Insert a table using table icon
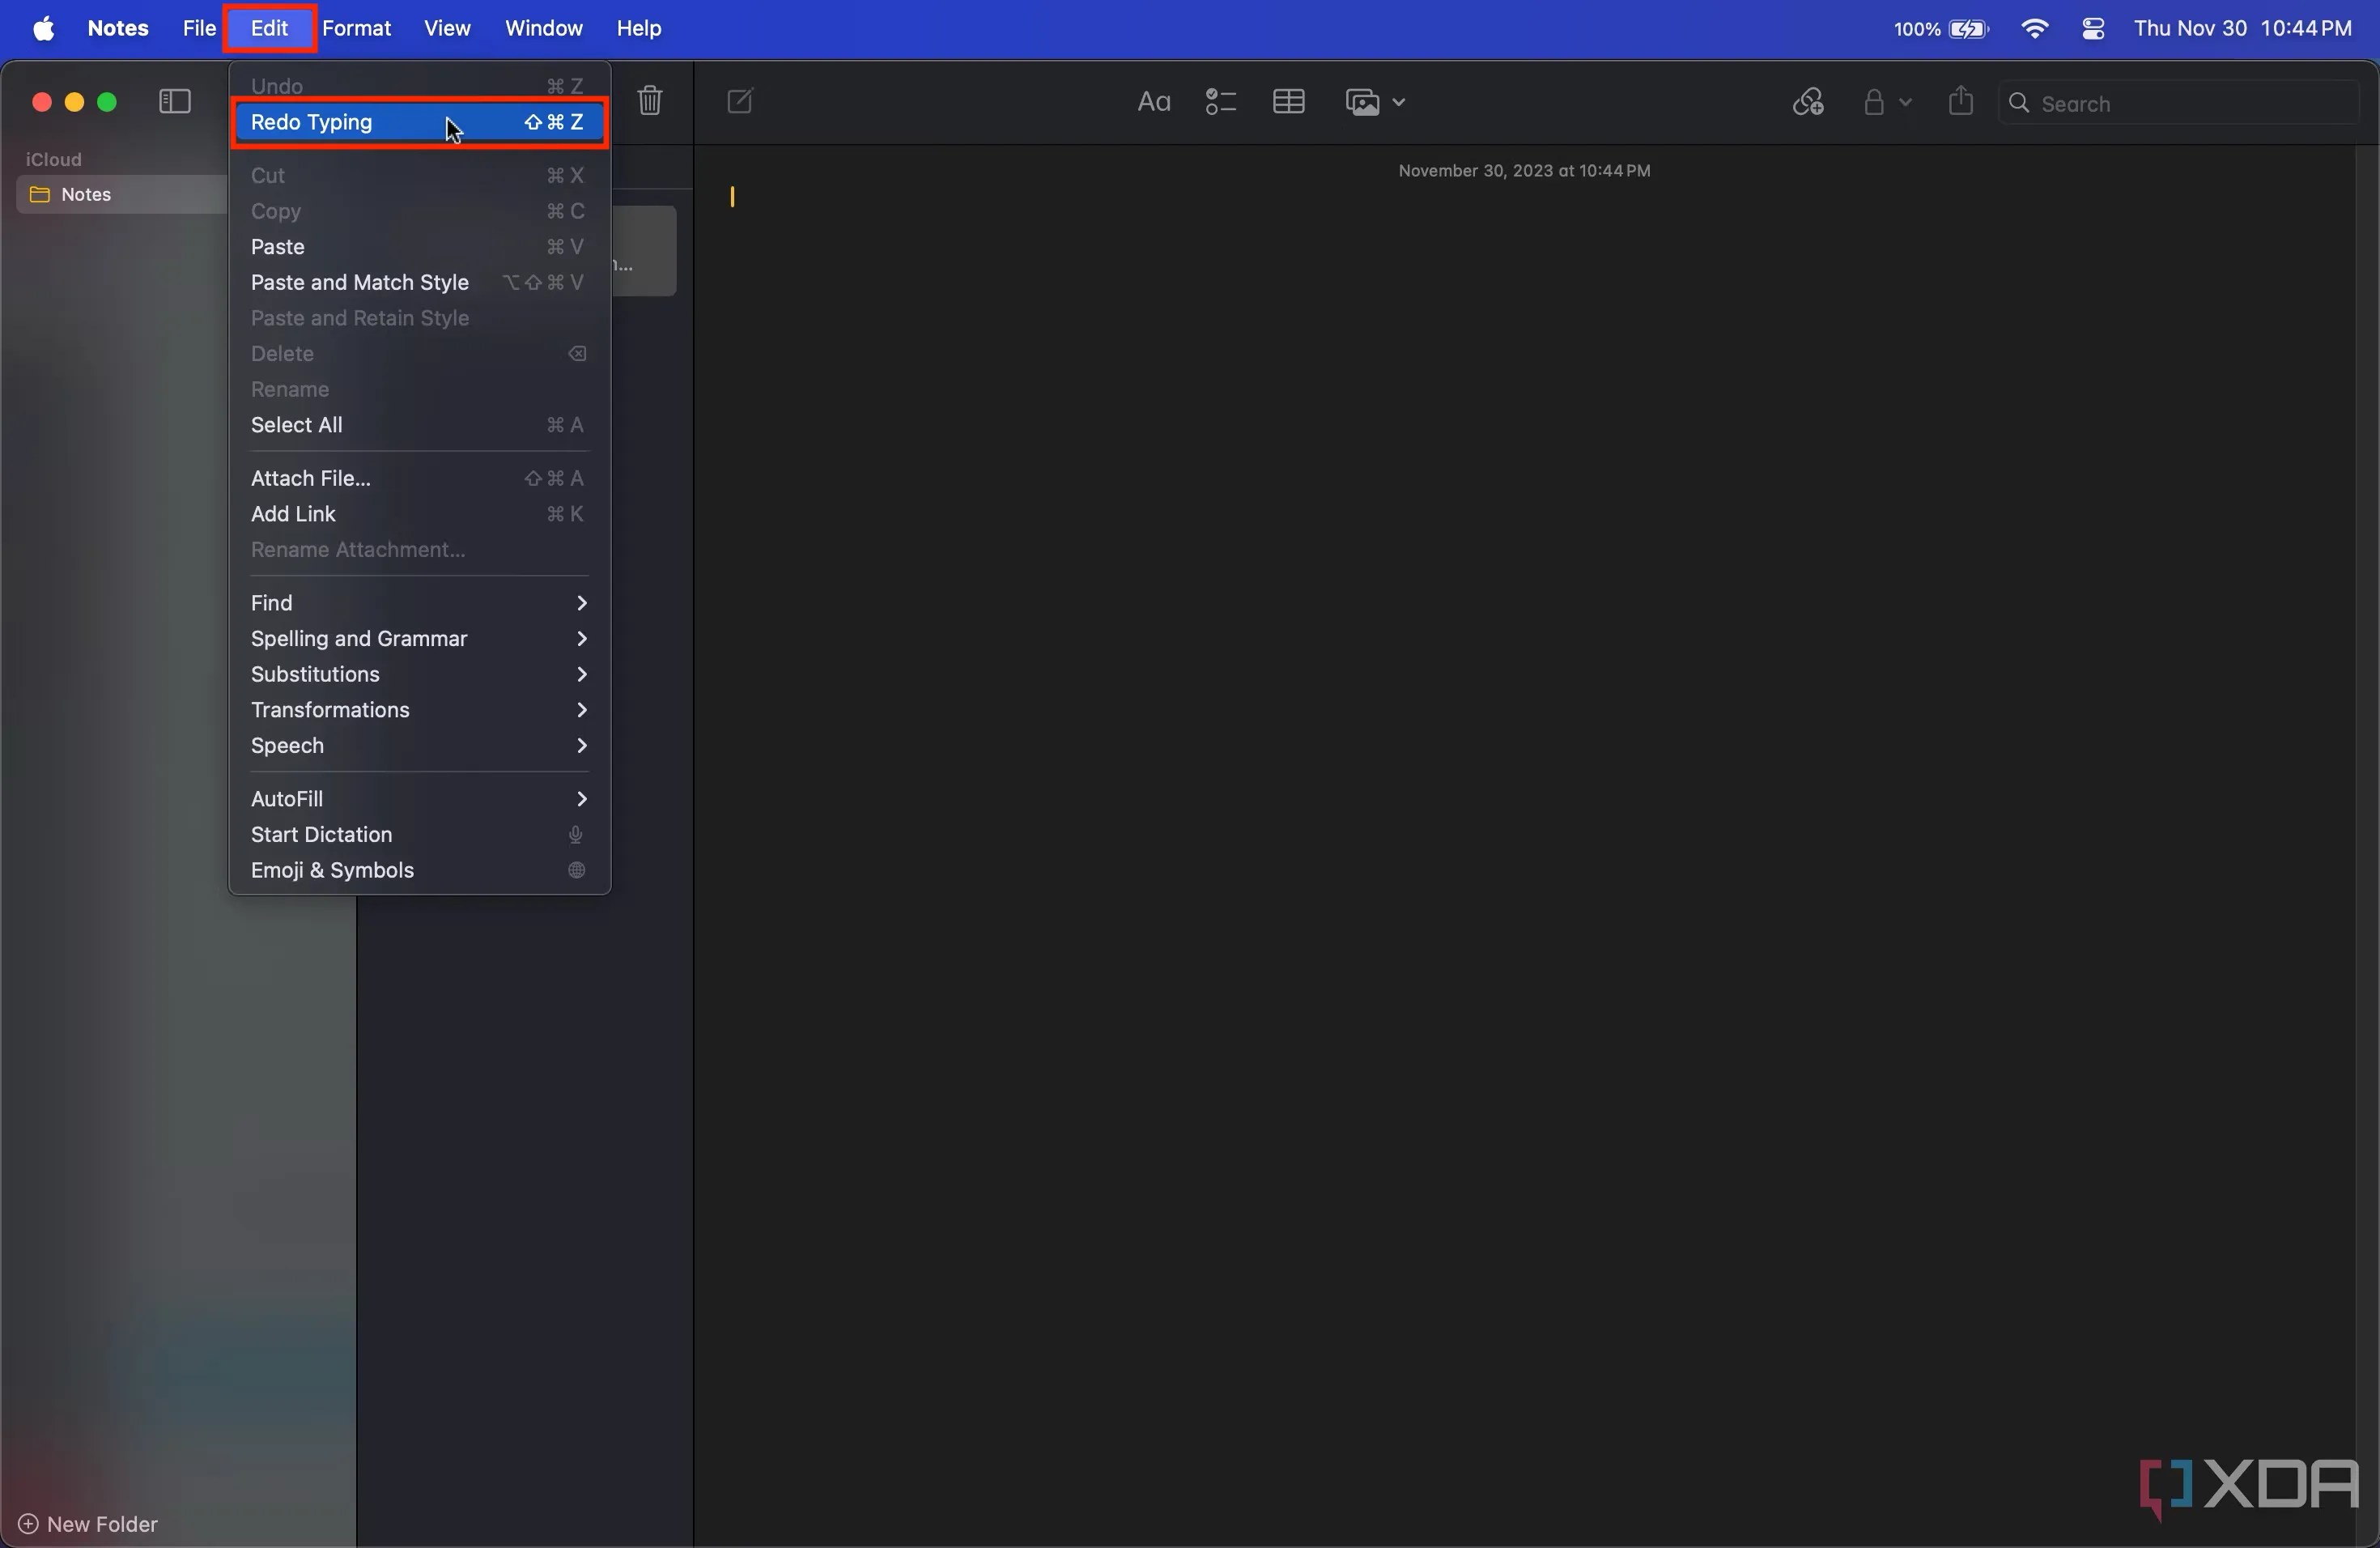Viewport: 2380px width, 1548px height. 1288,102
